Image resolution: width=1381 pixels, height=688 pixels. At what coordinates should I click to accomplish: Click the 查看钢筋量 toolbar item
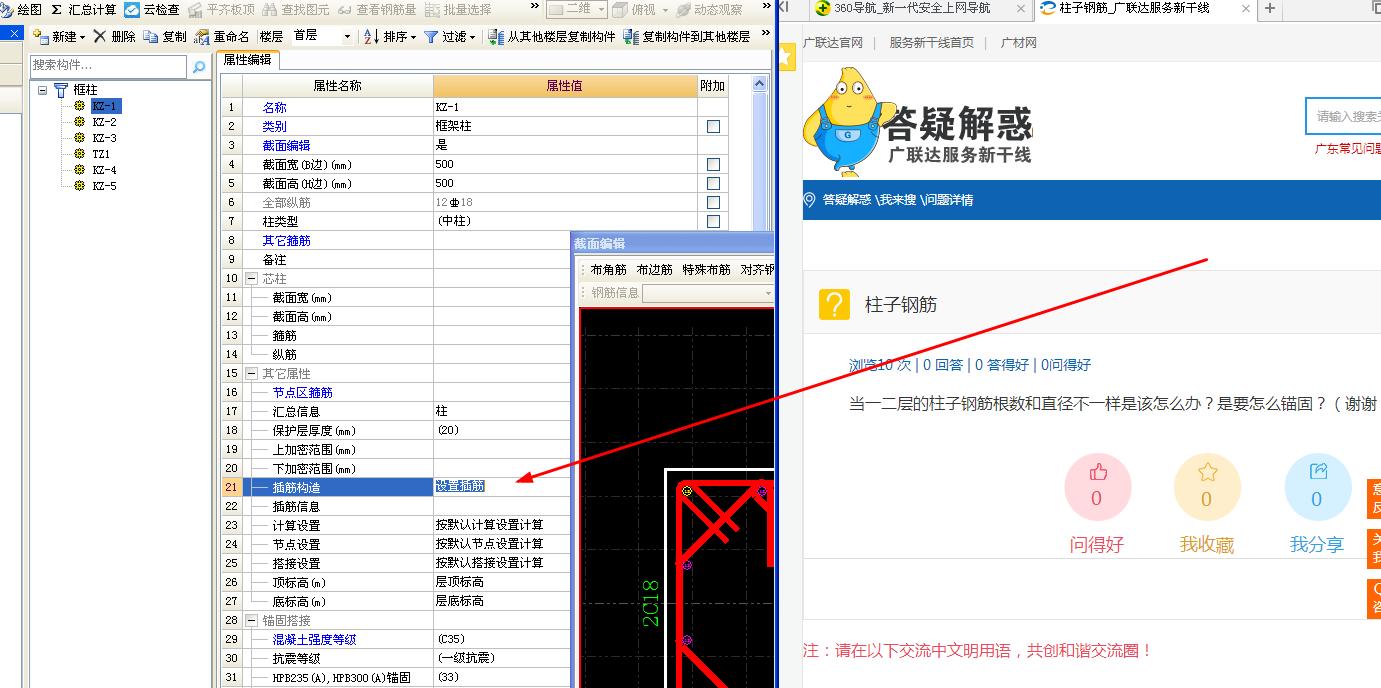click(377, 9)
